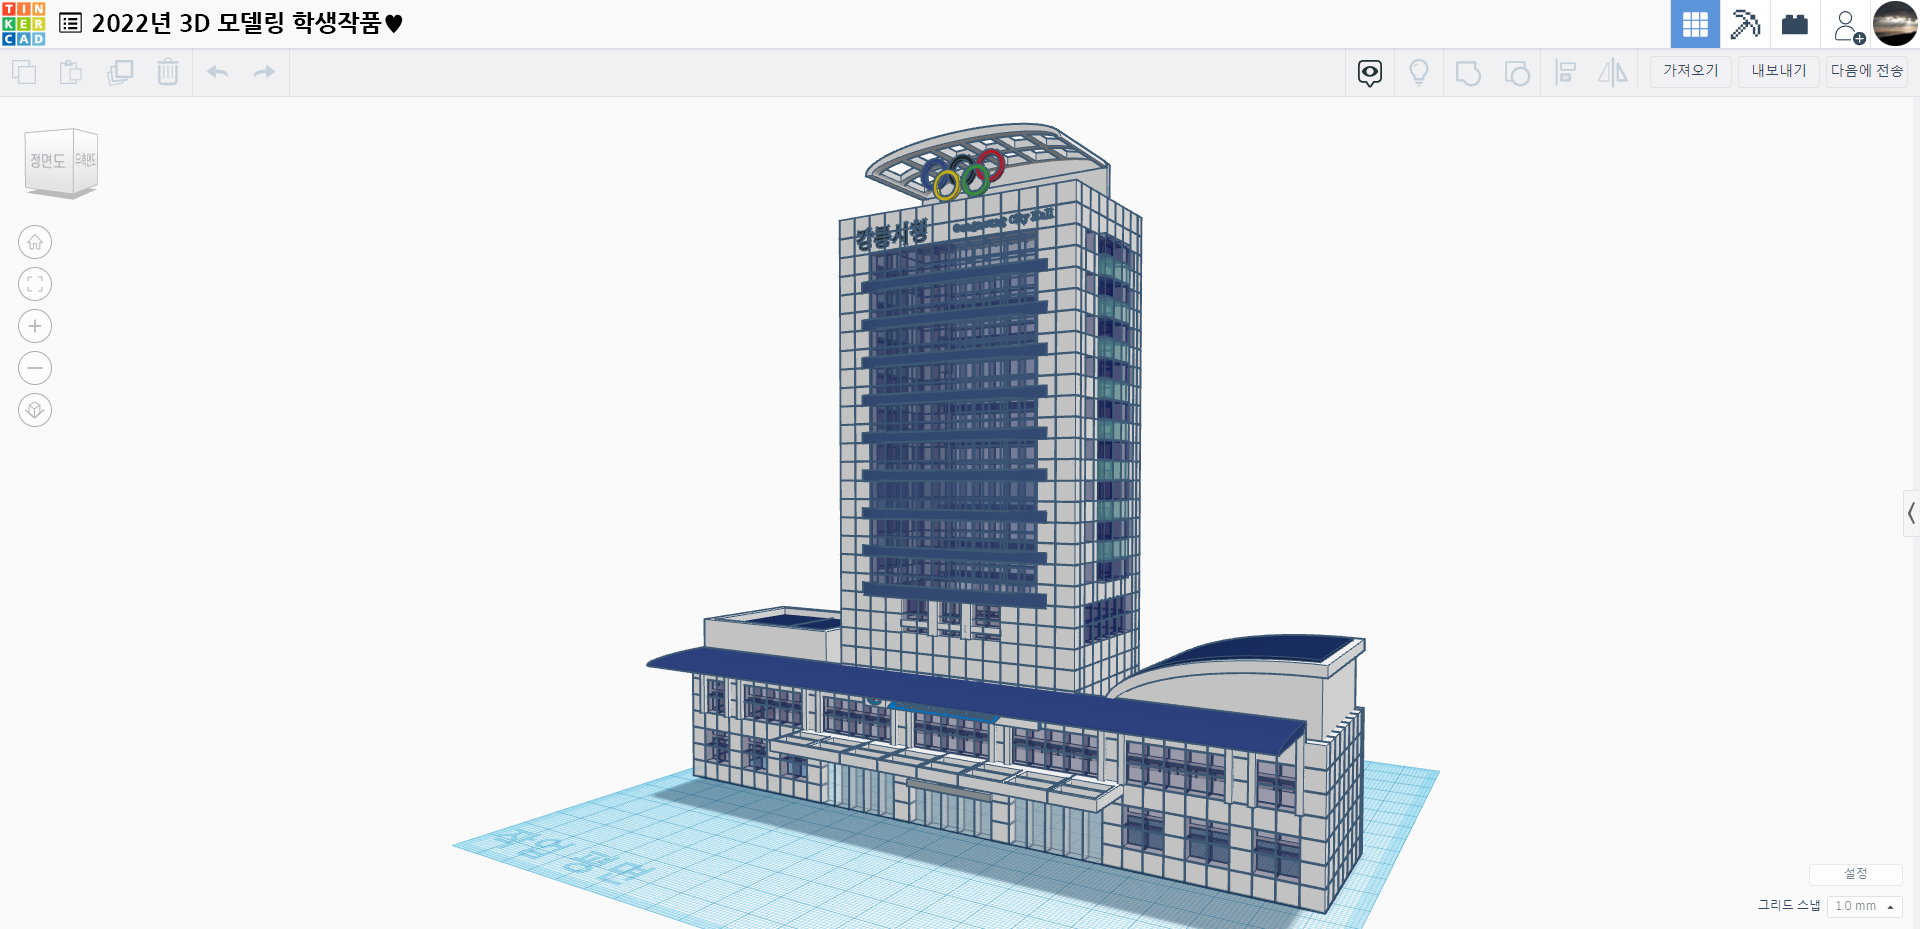Open the grid snap 1.0 mm dropdown
Viewport: 1920px width, 929px height.
point(1864,906)
